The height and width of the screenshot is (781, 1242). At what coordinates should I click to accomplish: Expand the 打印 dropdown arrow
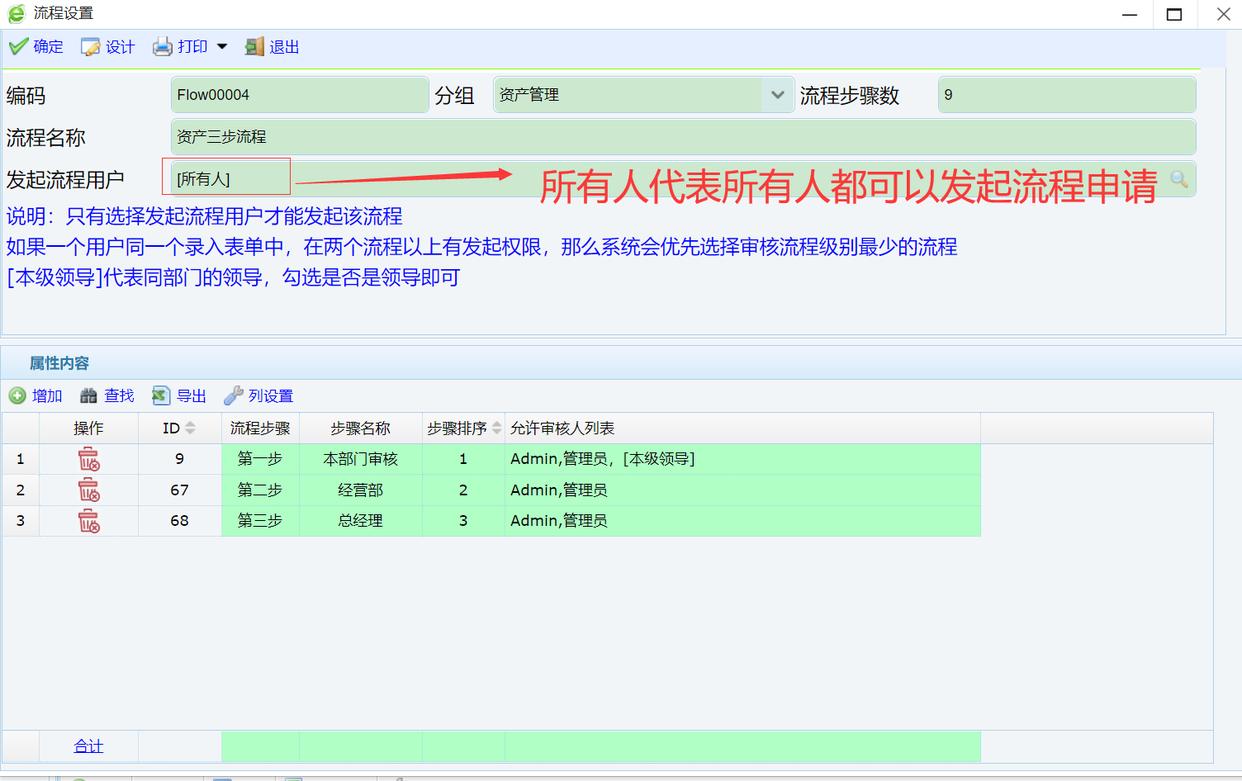pos(222,47)
